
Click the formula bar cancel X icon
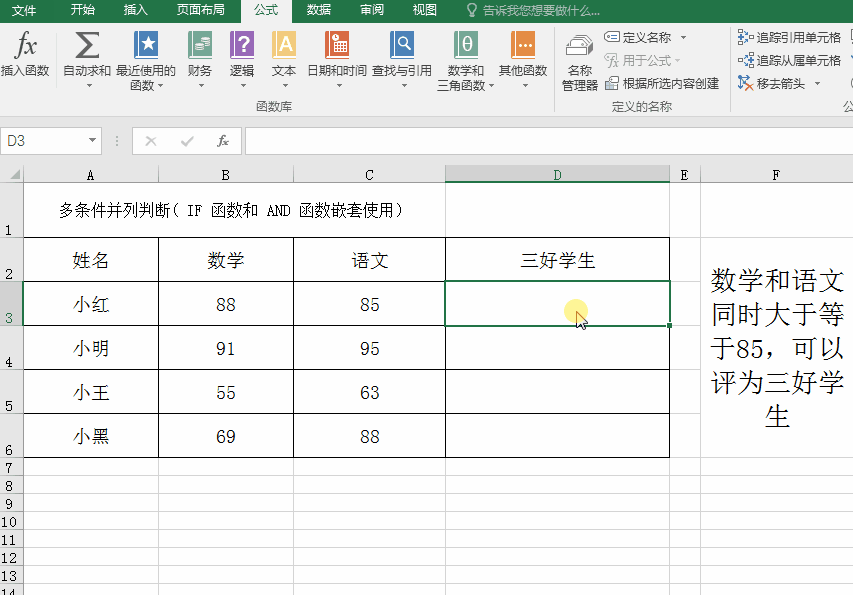pyautogui.click(x=151, y=141)
